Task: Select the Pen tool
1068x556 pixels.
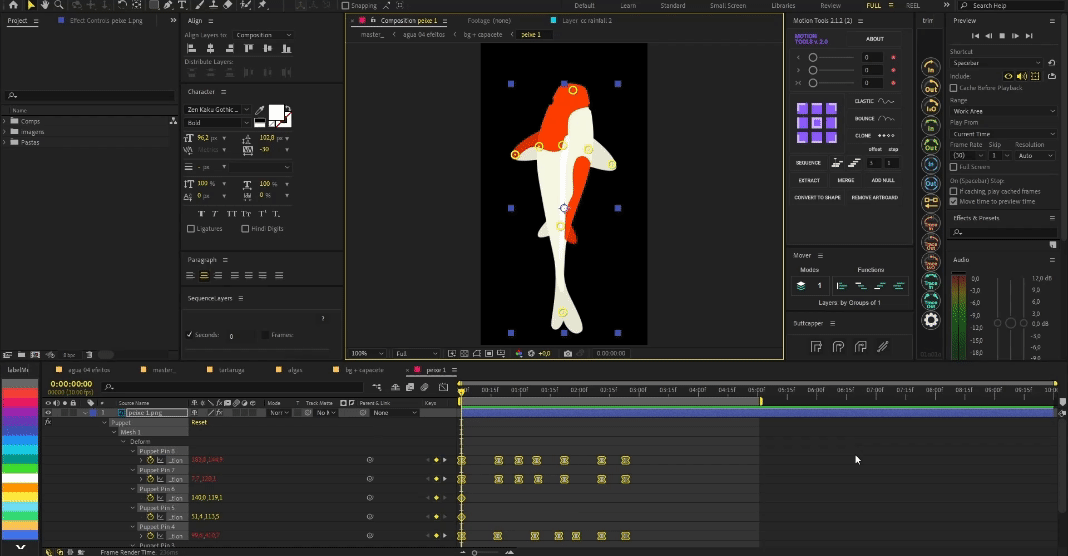Action: 168,5
